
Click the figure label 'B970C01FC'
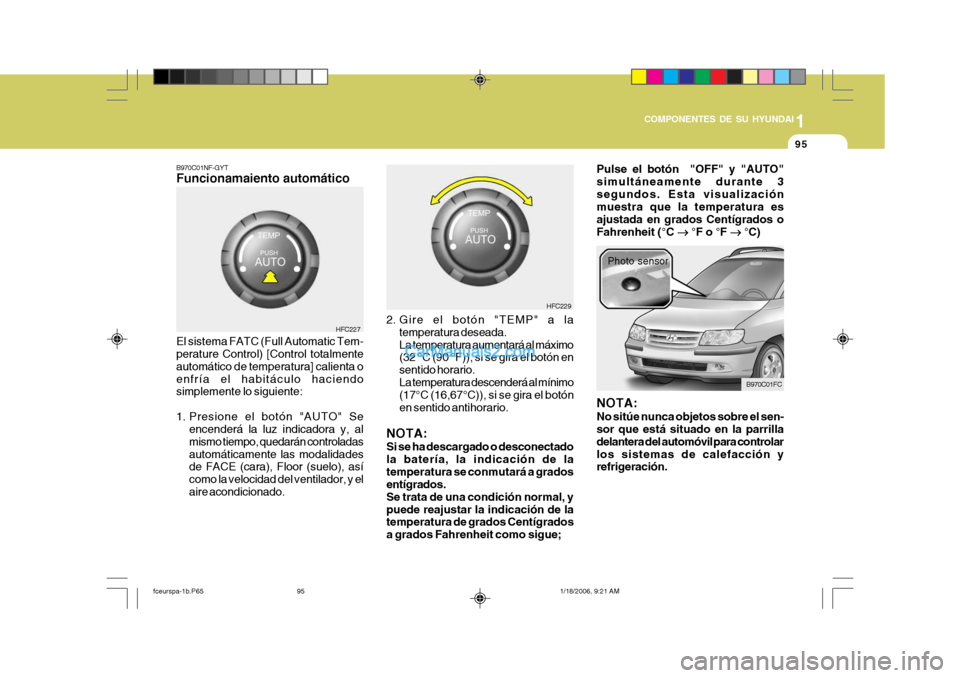(x=764, y=384)
